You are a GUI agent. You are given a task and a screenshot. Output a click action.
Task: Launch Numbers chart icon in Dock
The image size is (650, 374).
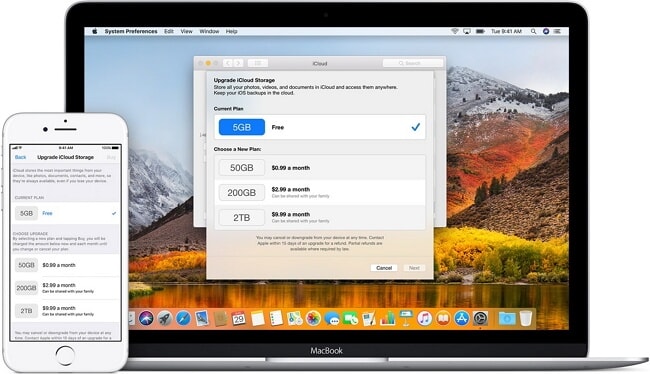pyautogui.click(x=388, y=318)
